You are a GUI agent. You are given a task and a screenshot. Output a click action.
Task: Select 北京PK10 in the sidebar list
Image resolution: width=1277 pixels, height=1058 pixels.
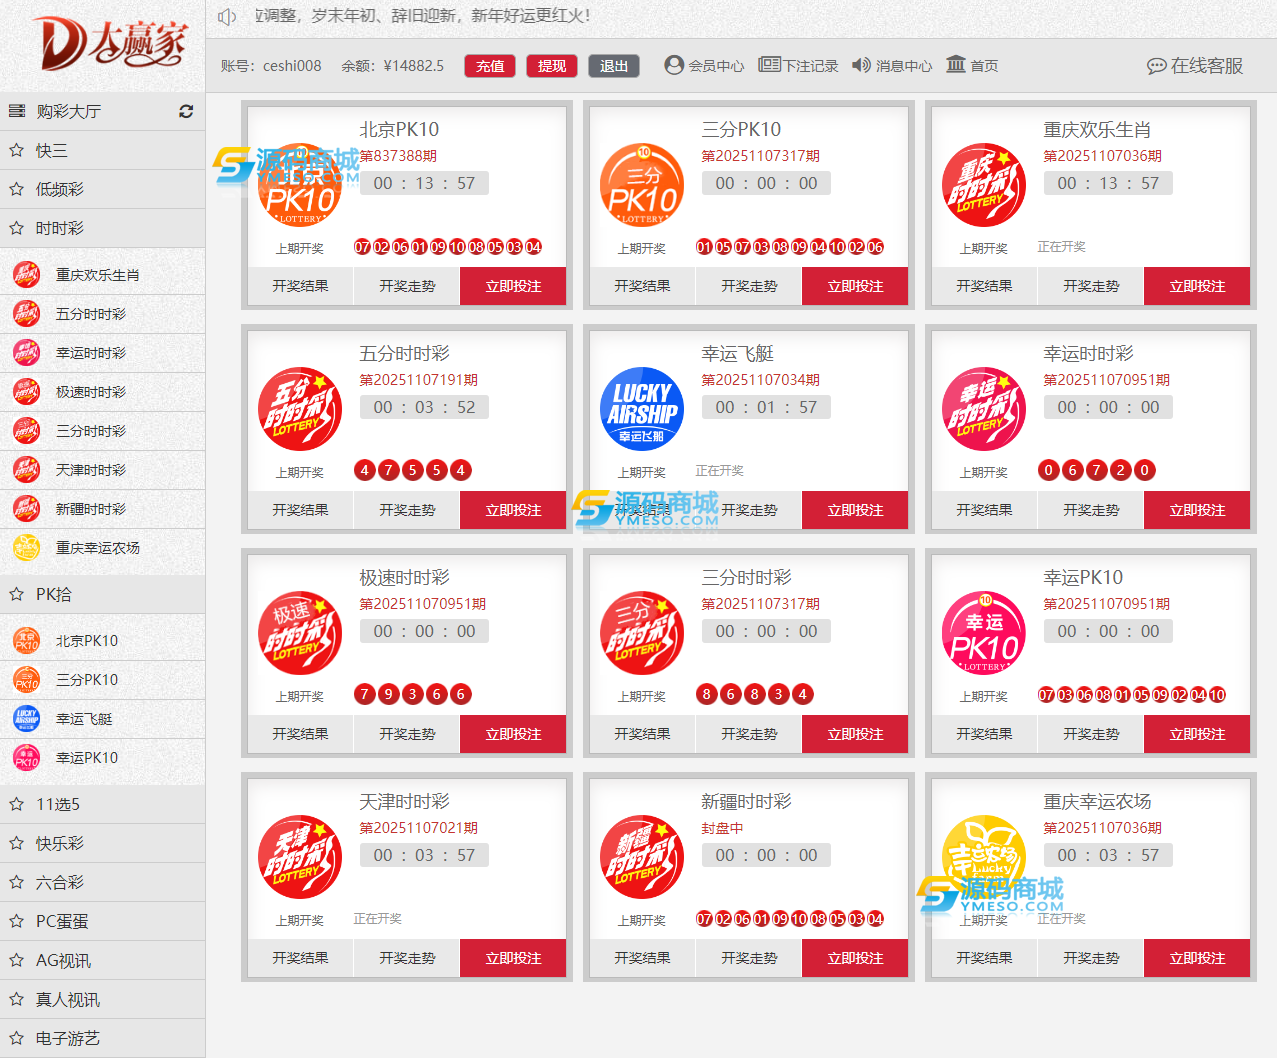(87, 640)
